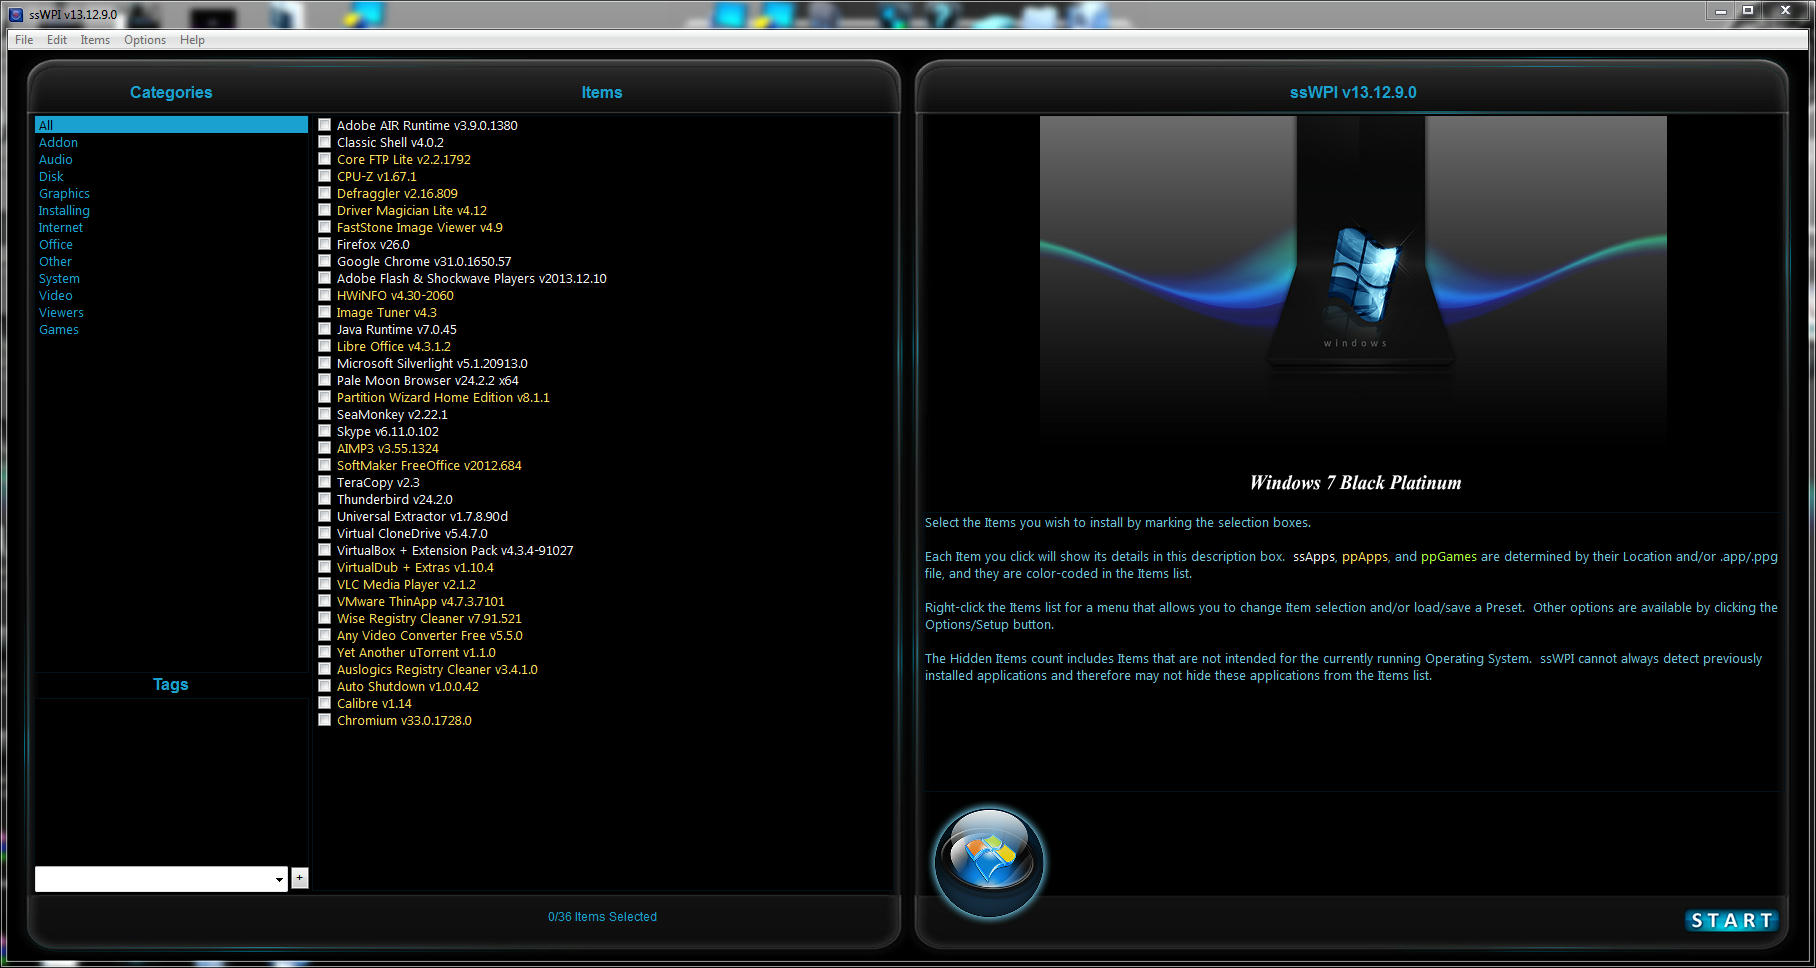Open the Items menu

[x=94, y=40]
